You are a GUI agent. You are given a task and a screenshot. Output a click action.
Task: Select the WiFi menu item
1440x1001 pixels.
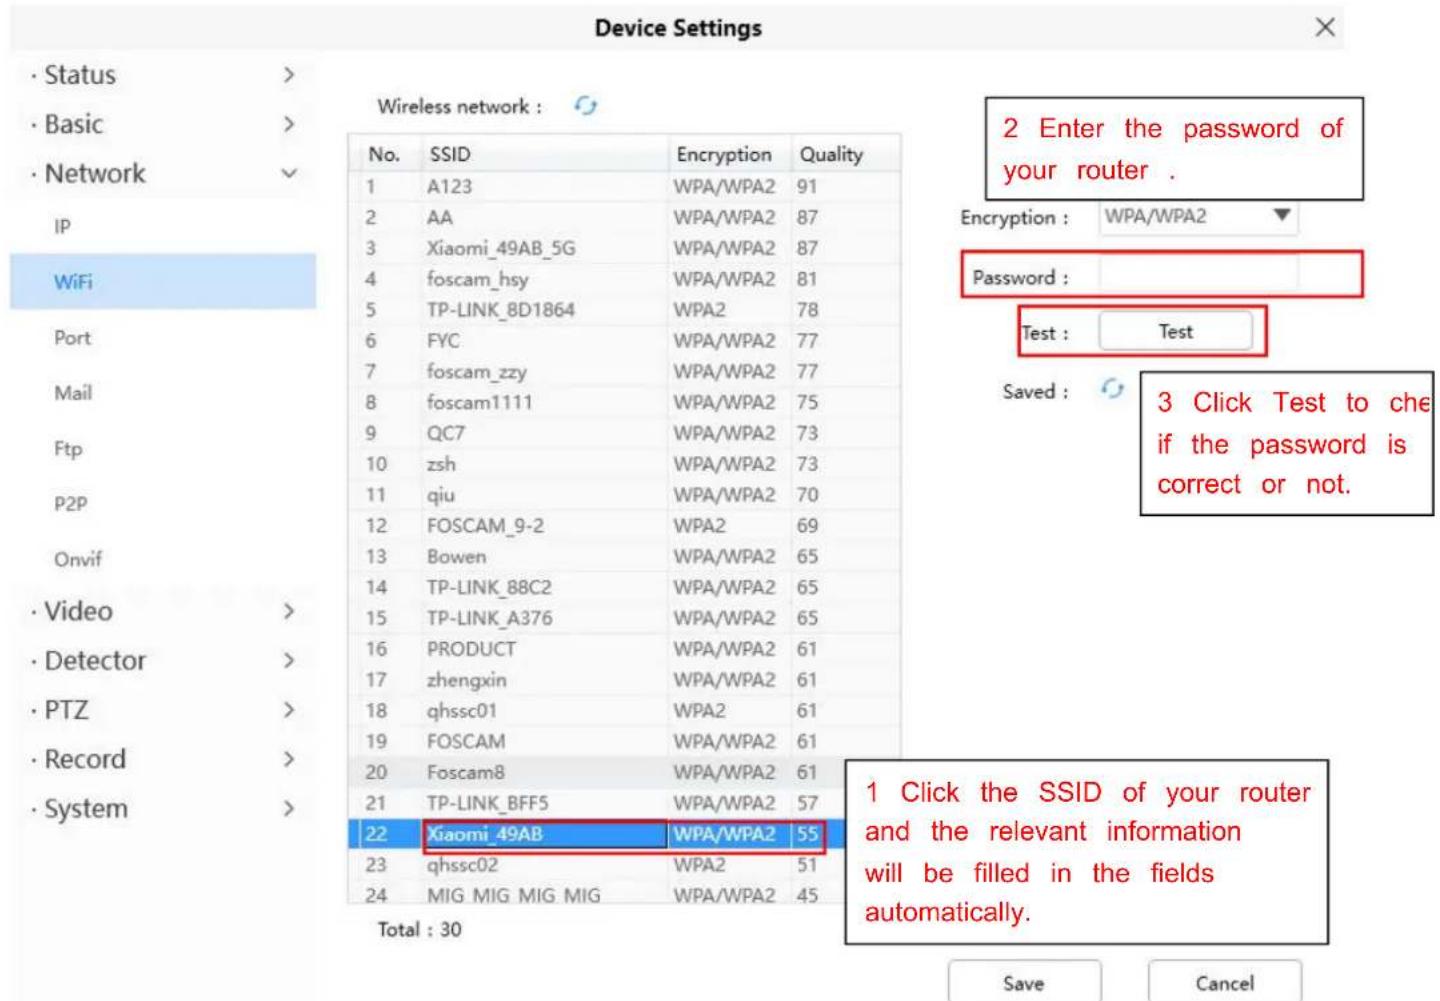point(163,282)
